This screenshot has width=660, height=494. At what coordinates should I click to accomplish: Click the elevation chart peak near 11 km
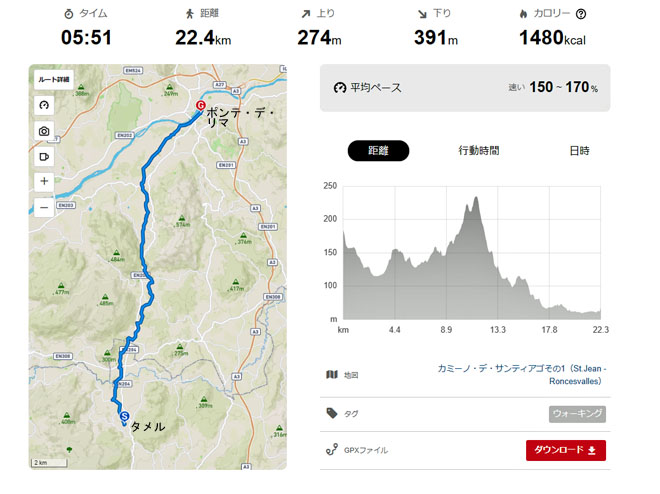pos(476,198)
